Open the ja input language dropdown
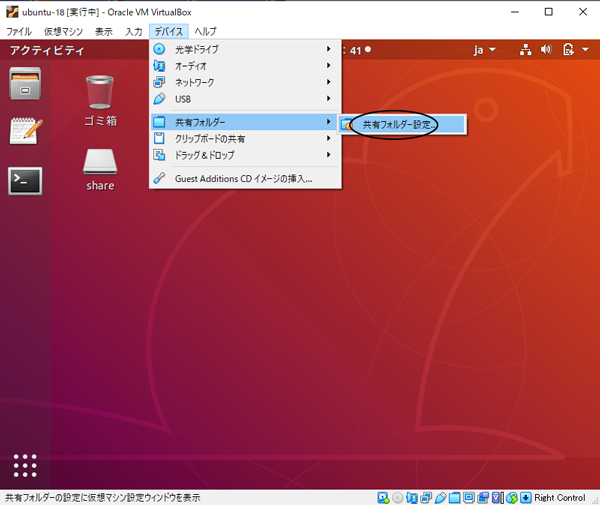Screen dimensions: 600x505 [484, 50]
